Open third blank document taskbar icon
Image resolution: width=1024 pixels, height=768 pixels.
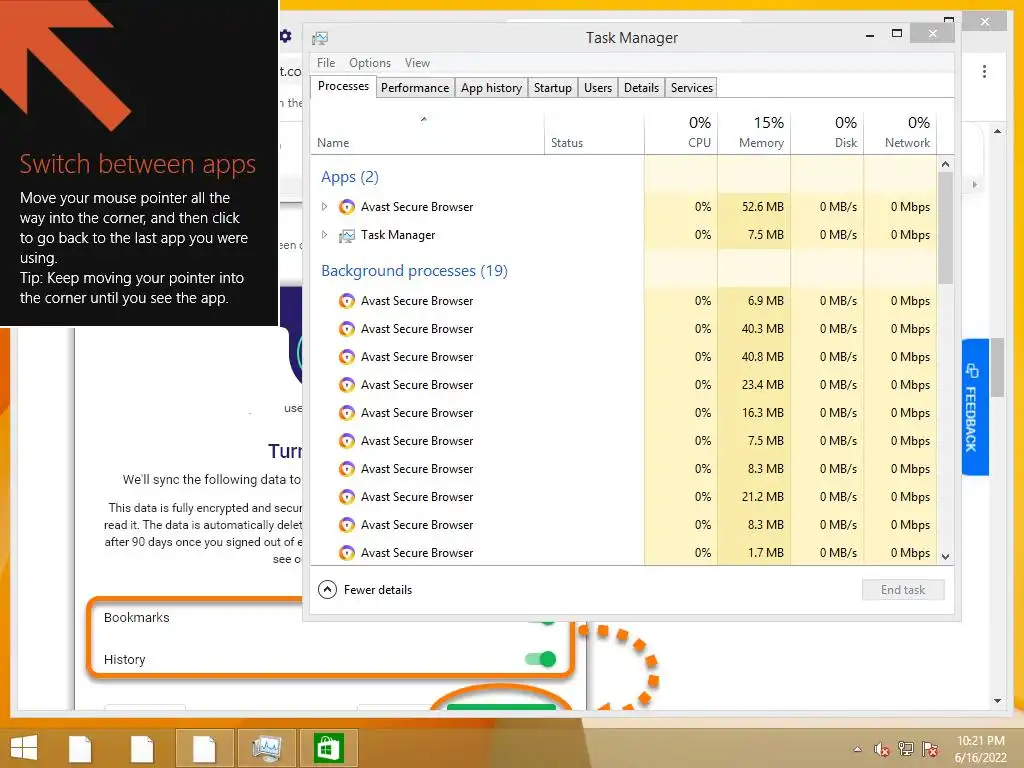[204, 748]
